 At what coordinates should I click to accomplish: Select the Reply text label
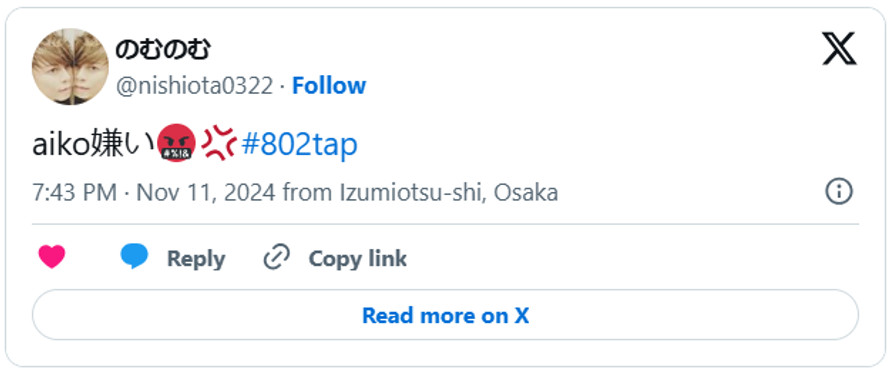pos(195,259)
